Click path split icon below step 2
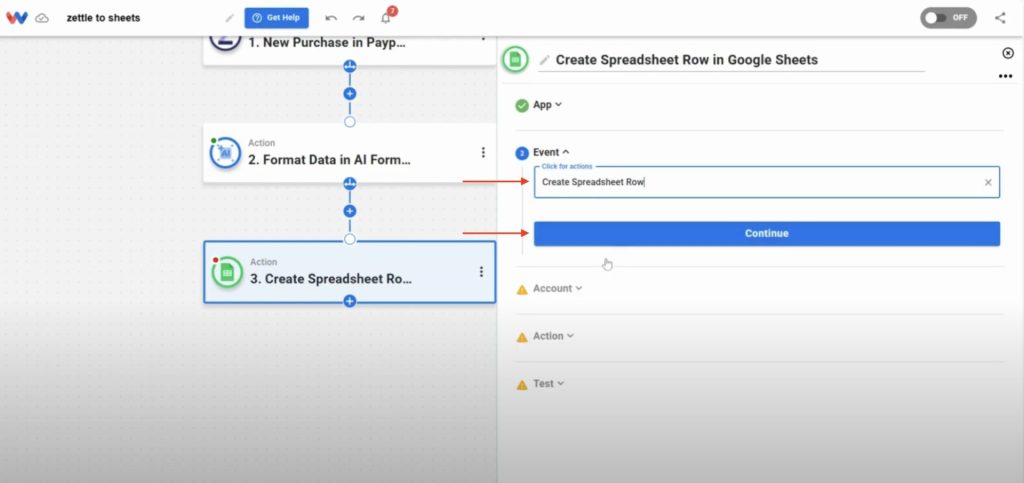Viewport: 1024px width, 483px height. point(349,183)
